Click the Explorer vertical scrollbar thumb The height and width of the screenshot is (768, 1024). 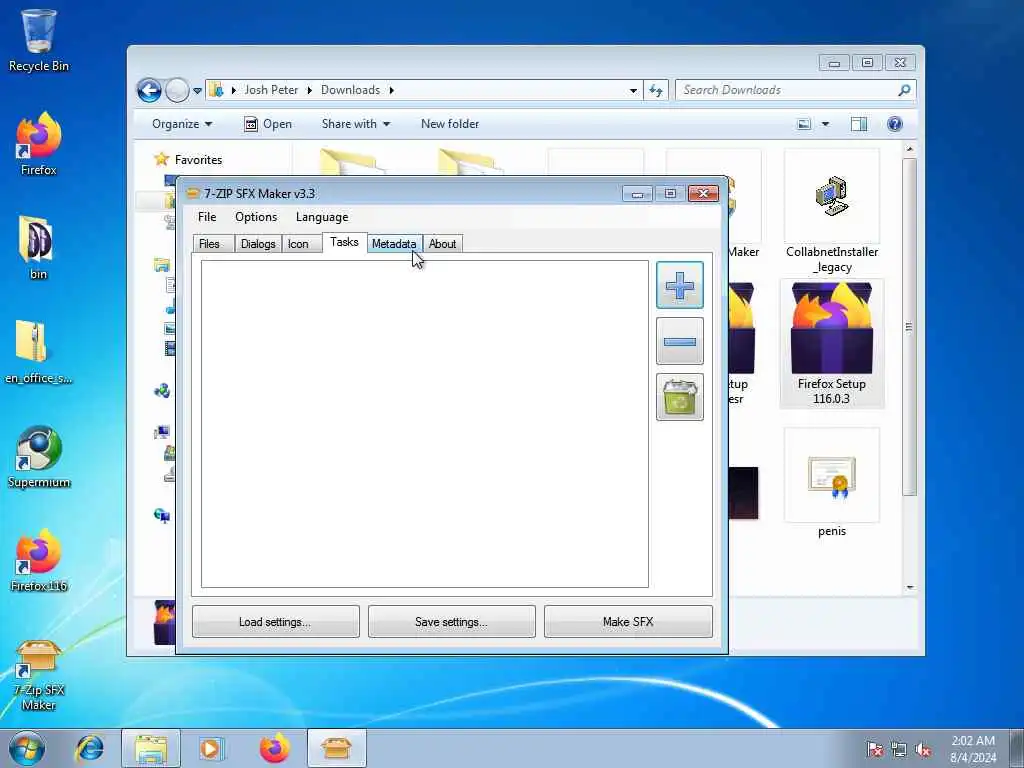[x=908, y=327]
